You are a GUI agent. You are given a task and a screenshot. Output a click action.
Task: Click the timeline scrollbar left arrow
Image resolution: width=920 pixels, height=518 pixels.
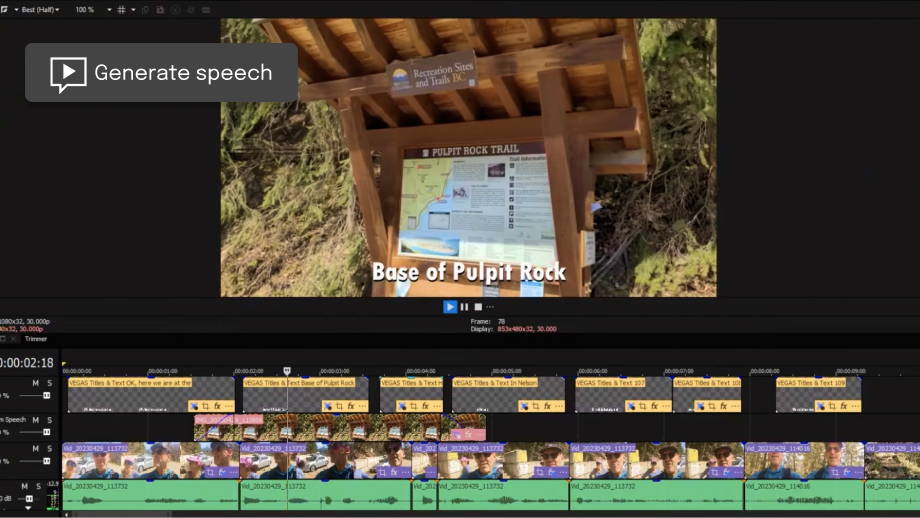(66, 514)
